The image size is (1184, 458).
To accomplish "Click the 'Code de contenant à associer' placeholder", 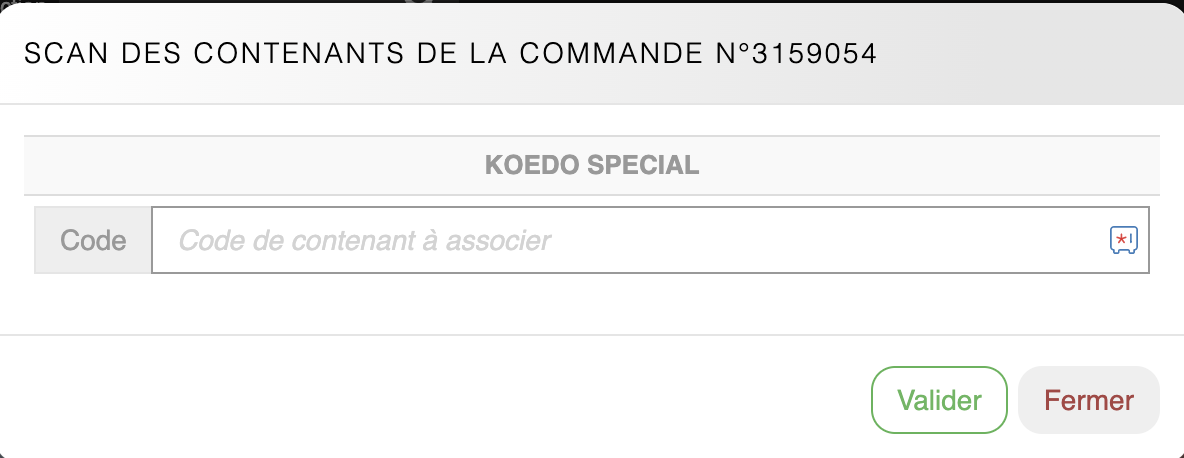I will (x=365, y=240).
